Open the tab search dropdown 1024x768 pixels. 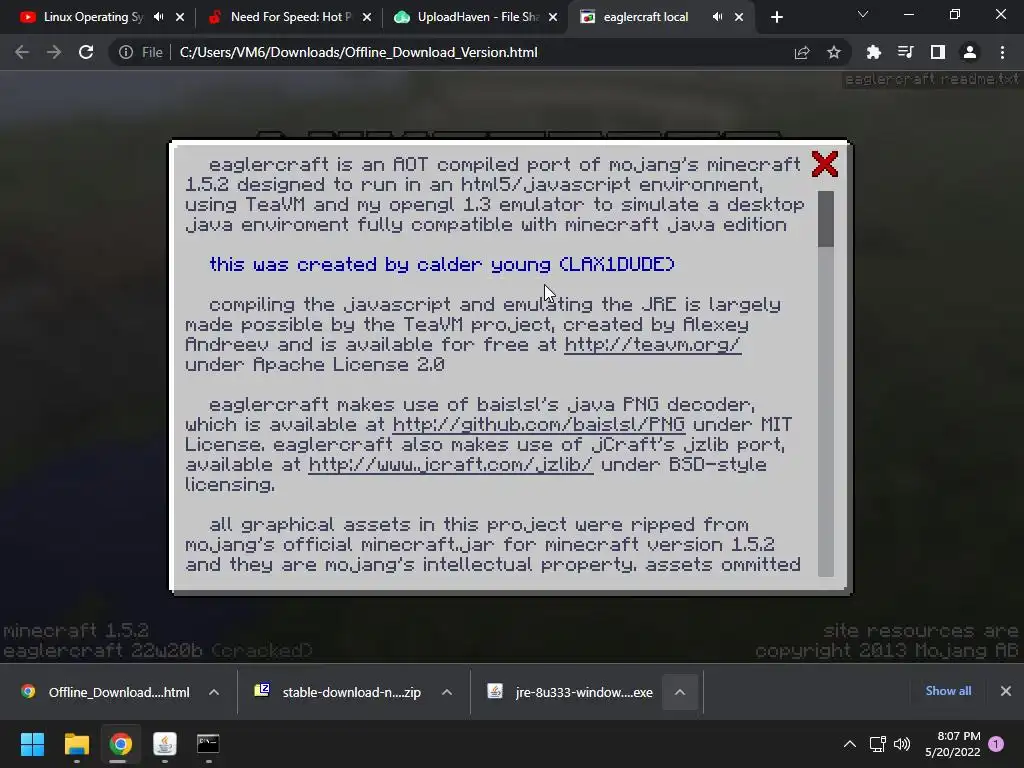863,14
